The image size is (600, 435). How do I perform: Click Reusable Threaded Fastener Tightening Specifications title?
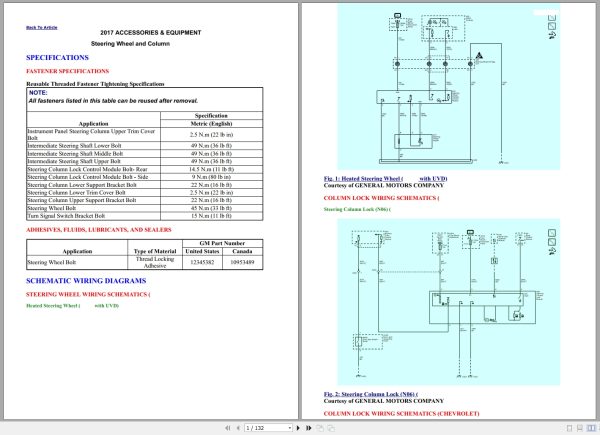(95, 84)
